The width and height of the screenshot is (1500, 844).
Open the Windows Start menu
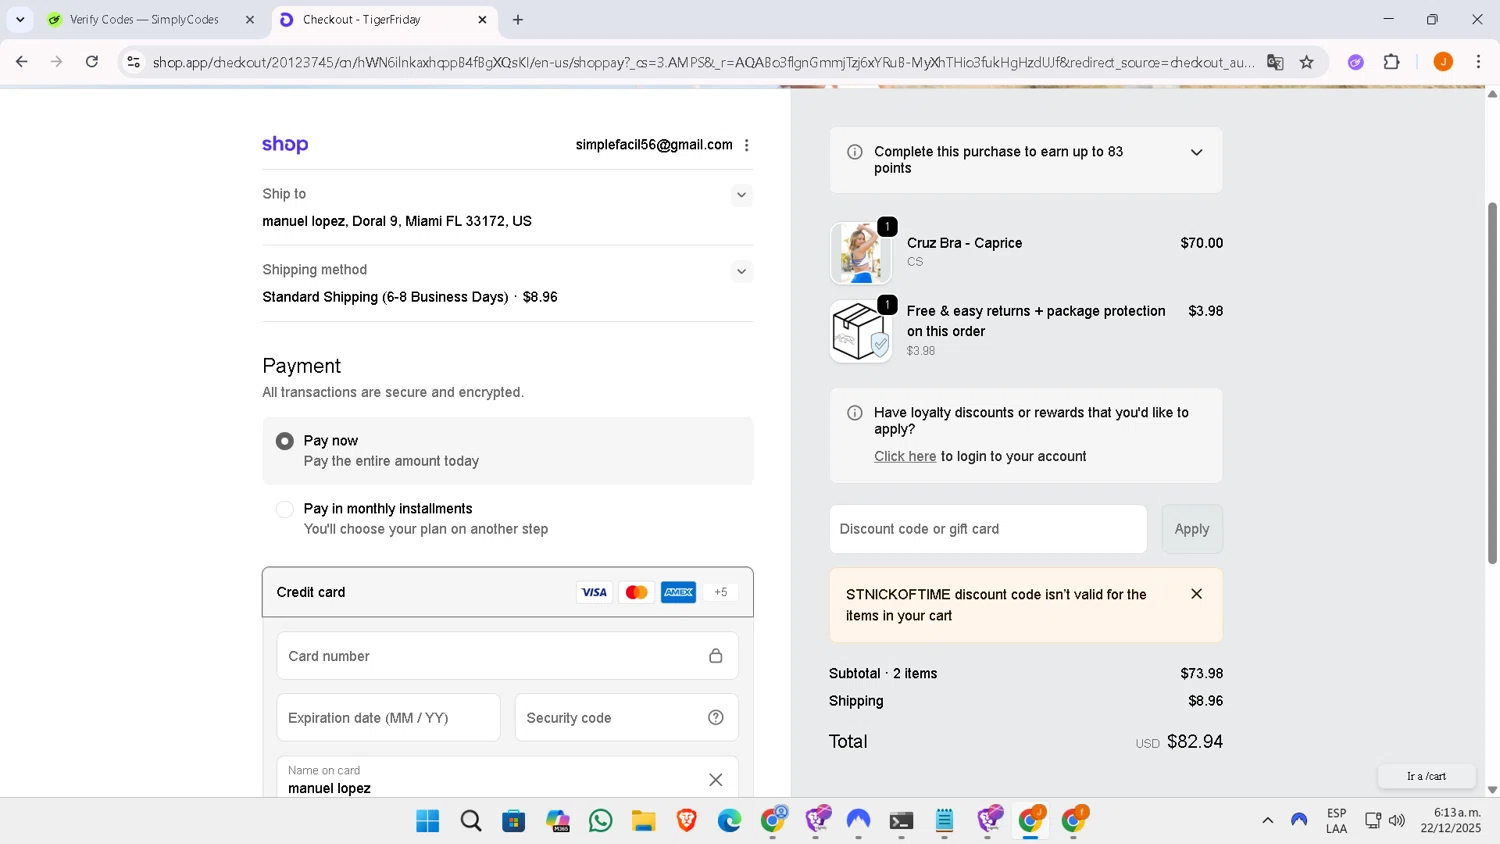tap(428, 821)
